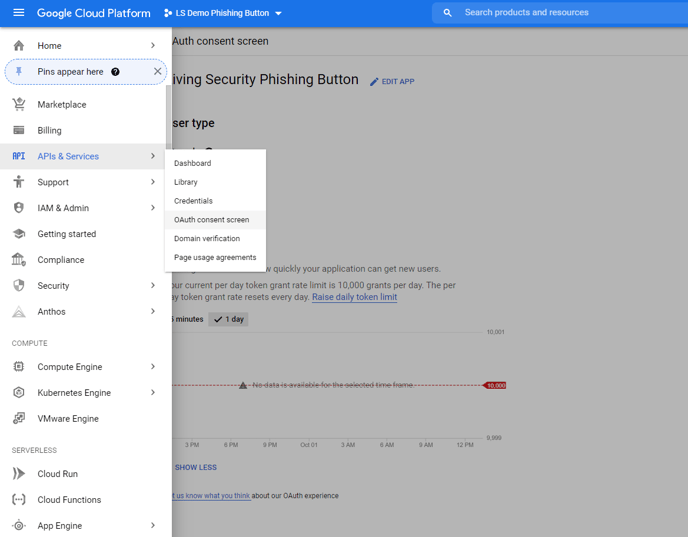Expand the Anthos submenu chevron

[153, 311]
